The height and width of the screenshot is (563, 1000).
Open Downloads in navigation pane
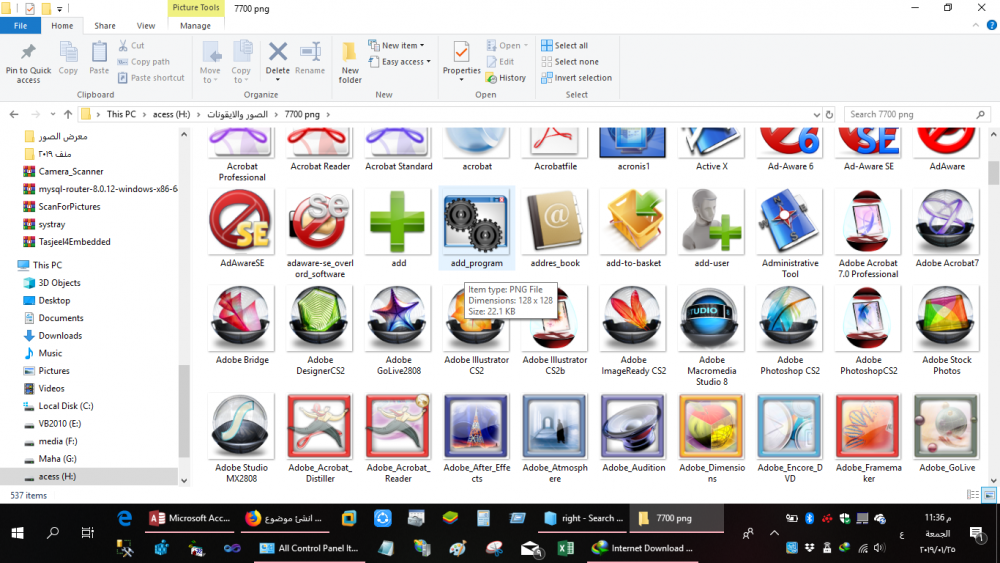pyautogui.click(x=60, y=335)
